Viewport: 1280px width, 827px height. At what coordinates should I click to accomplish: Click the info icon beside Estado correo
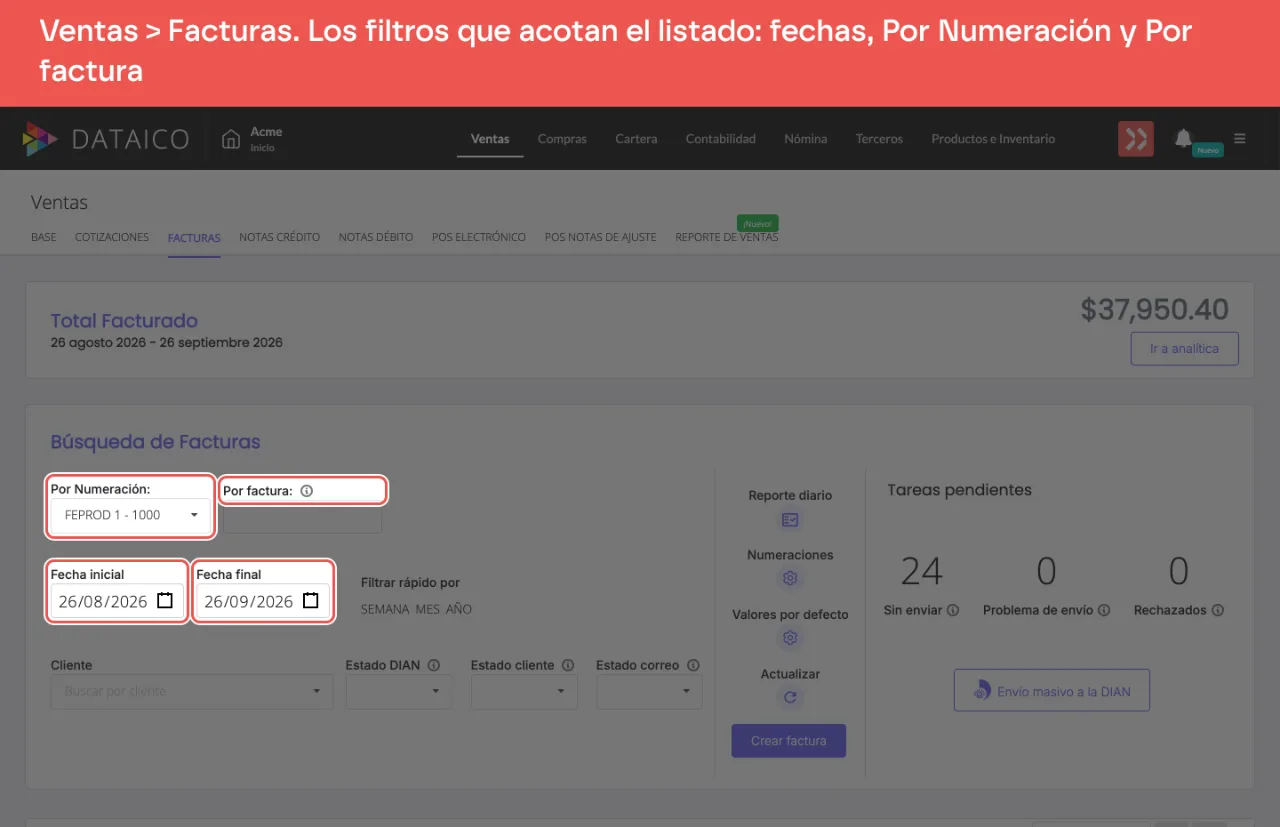pyautogui.click(x=693, y=665)
